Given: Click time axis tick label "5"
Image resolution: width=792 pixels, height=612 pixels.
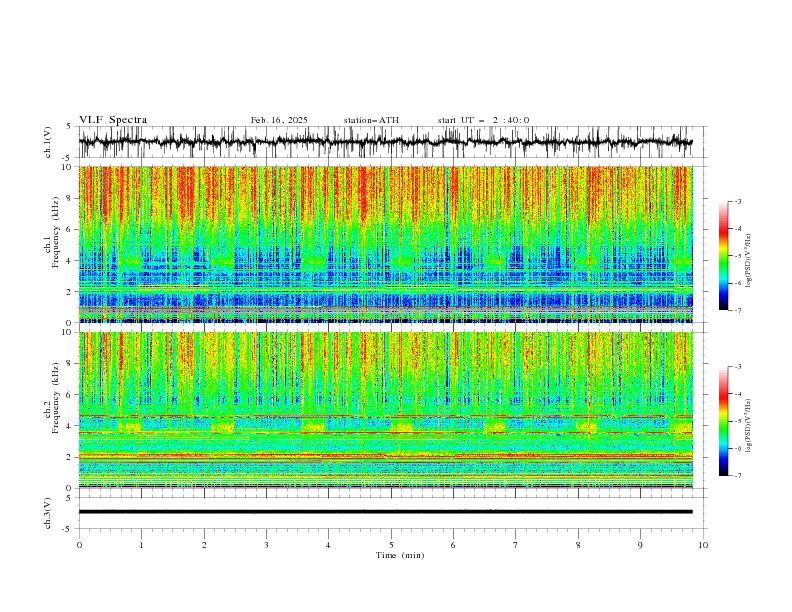Looking at the screenshot, I should pyautogui.click(x=391, y=545).
